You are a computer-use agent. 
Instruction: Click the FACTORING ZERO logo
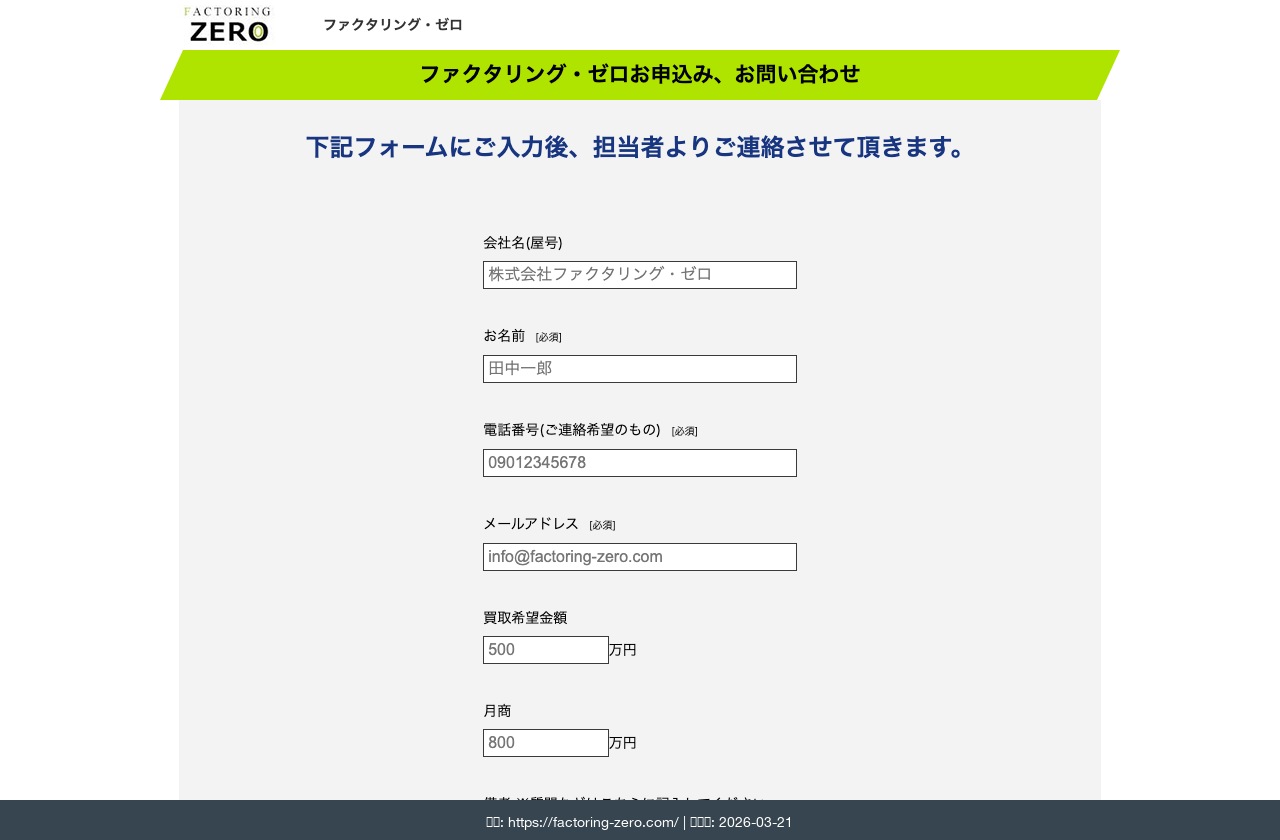(x=226, y=23)
